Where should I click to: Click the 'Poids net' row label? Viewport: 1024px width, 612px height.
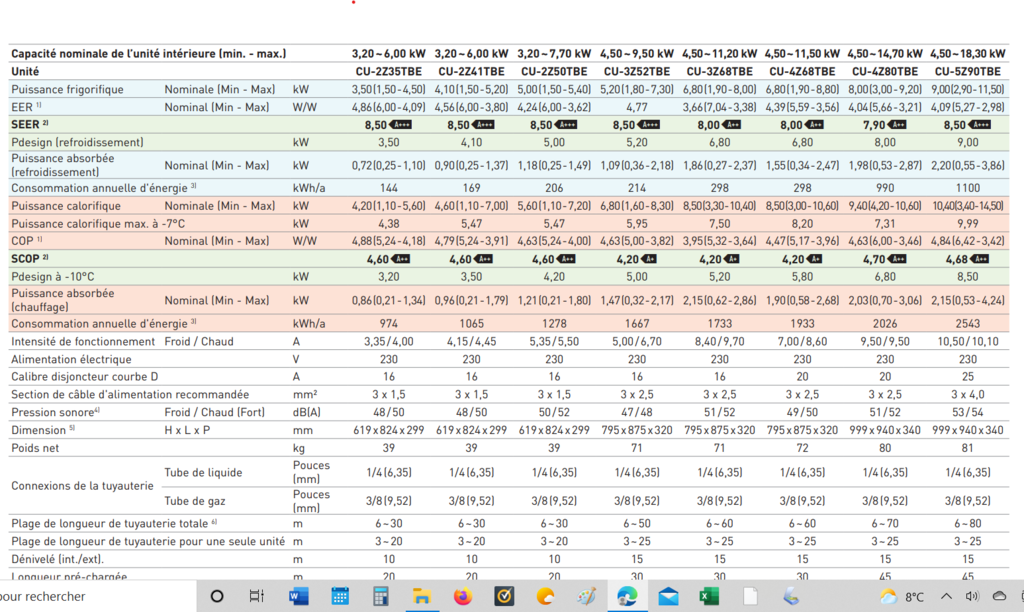click(35, 448)
